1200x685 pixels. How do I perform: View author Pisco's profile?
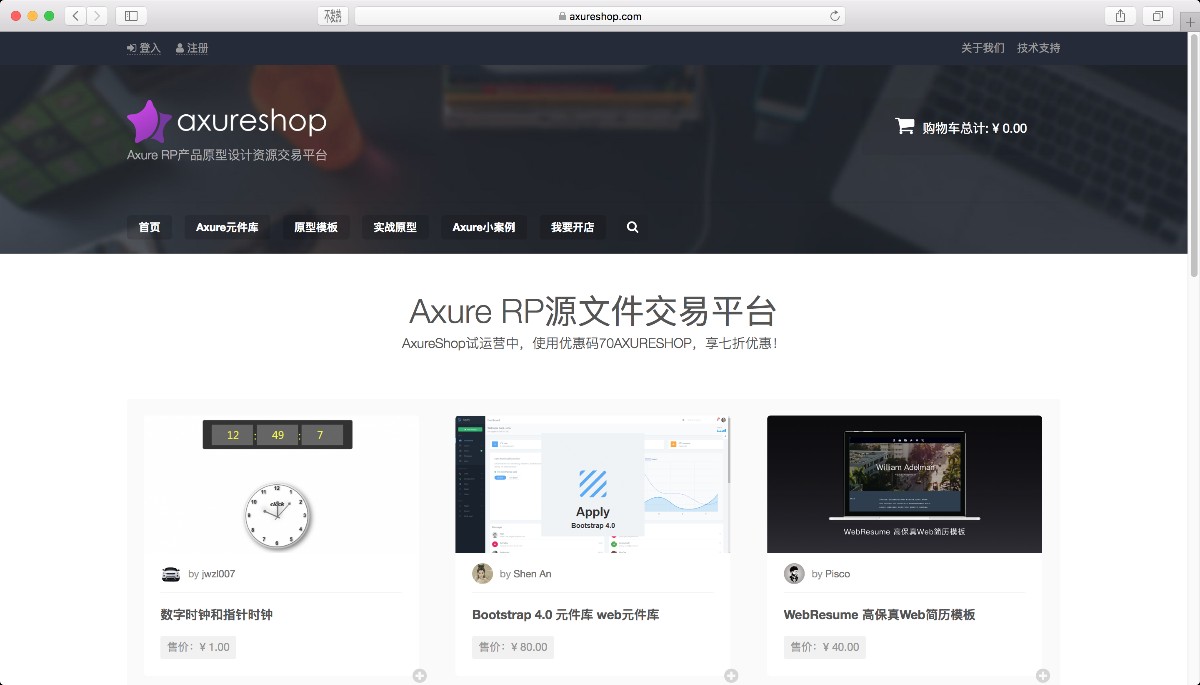(837, 574)
